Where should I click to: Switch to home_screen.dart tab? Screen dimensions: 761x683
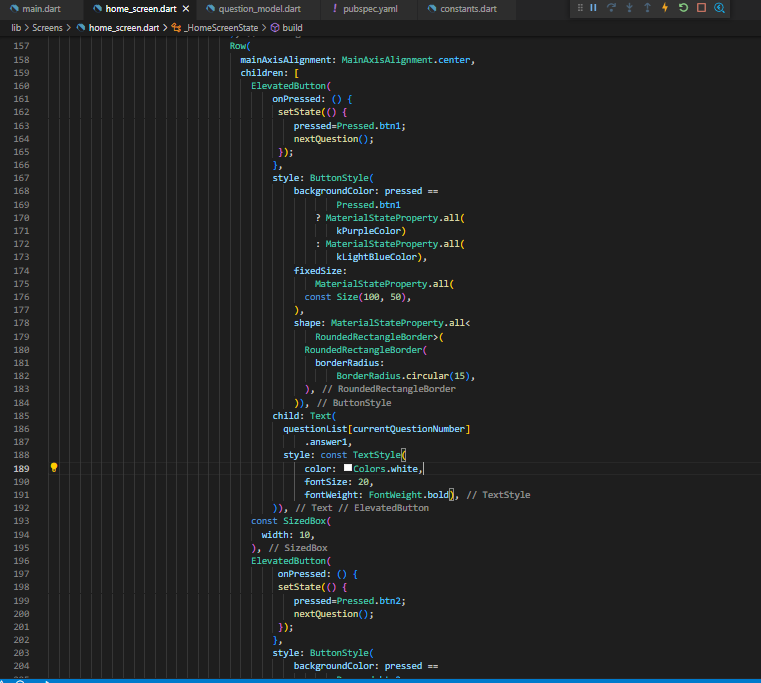tap(141, 9)
